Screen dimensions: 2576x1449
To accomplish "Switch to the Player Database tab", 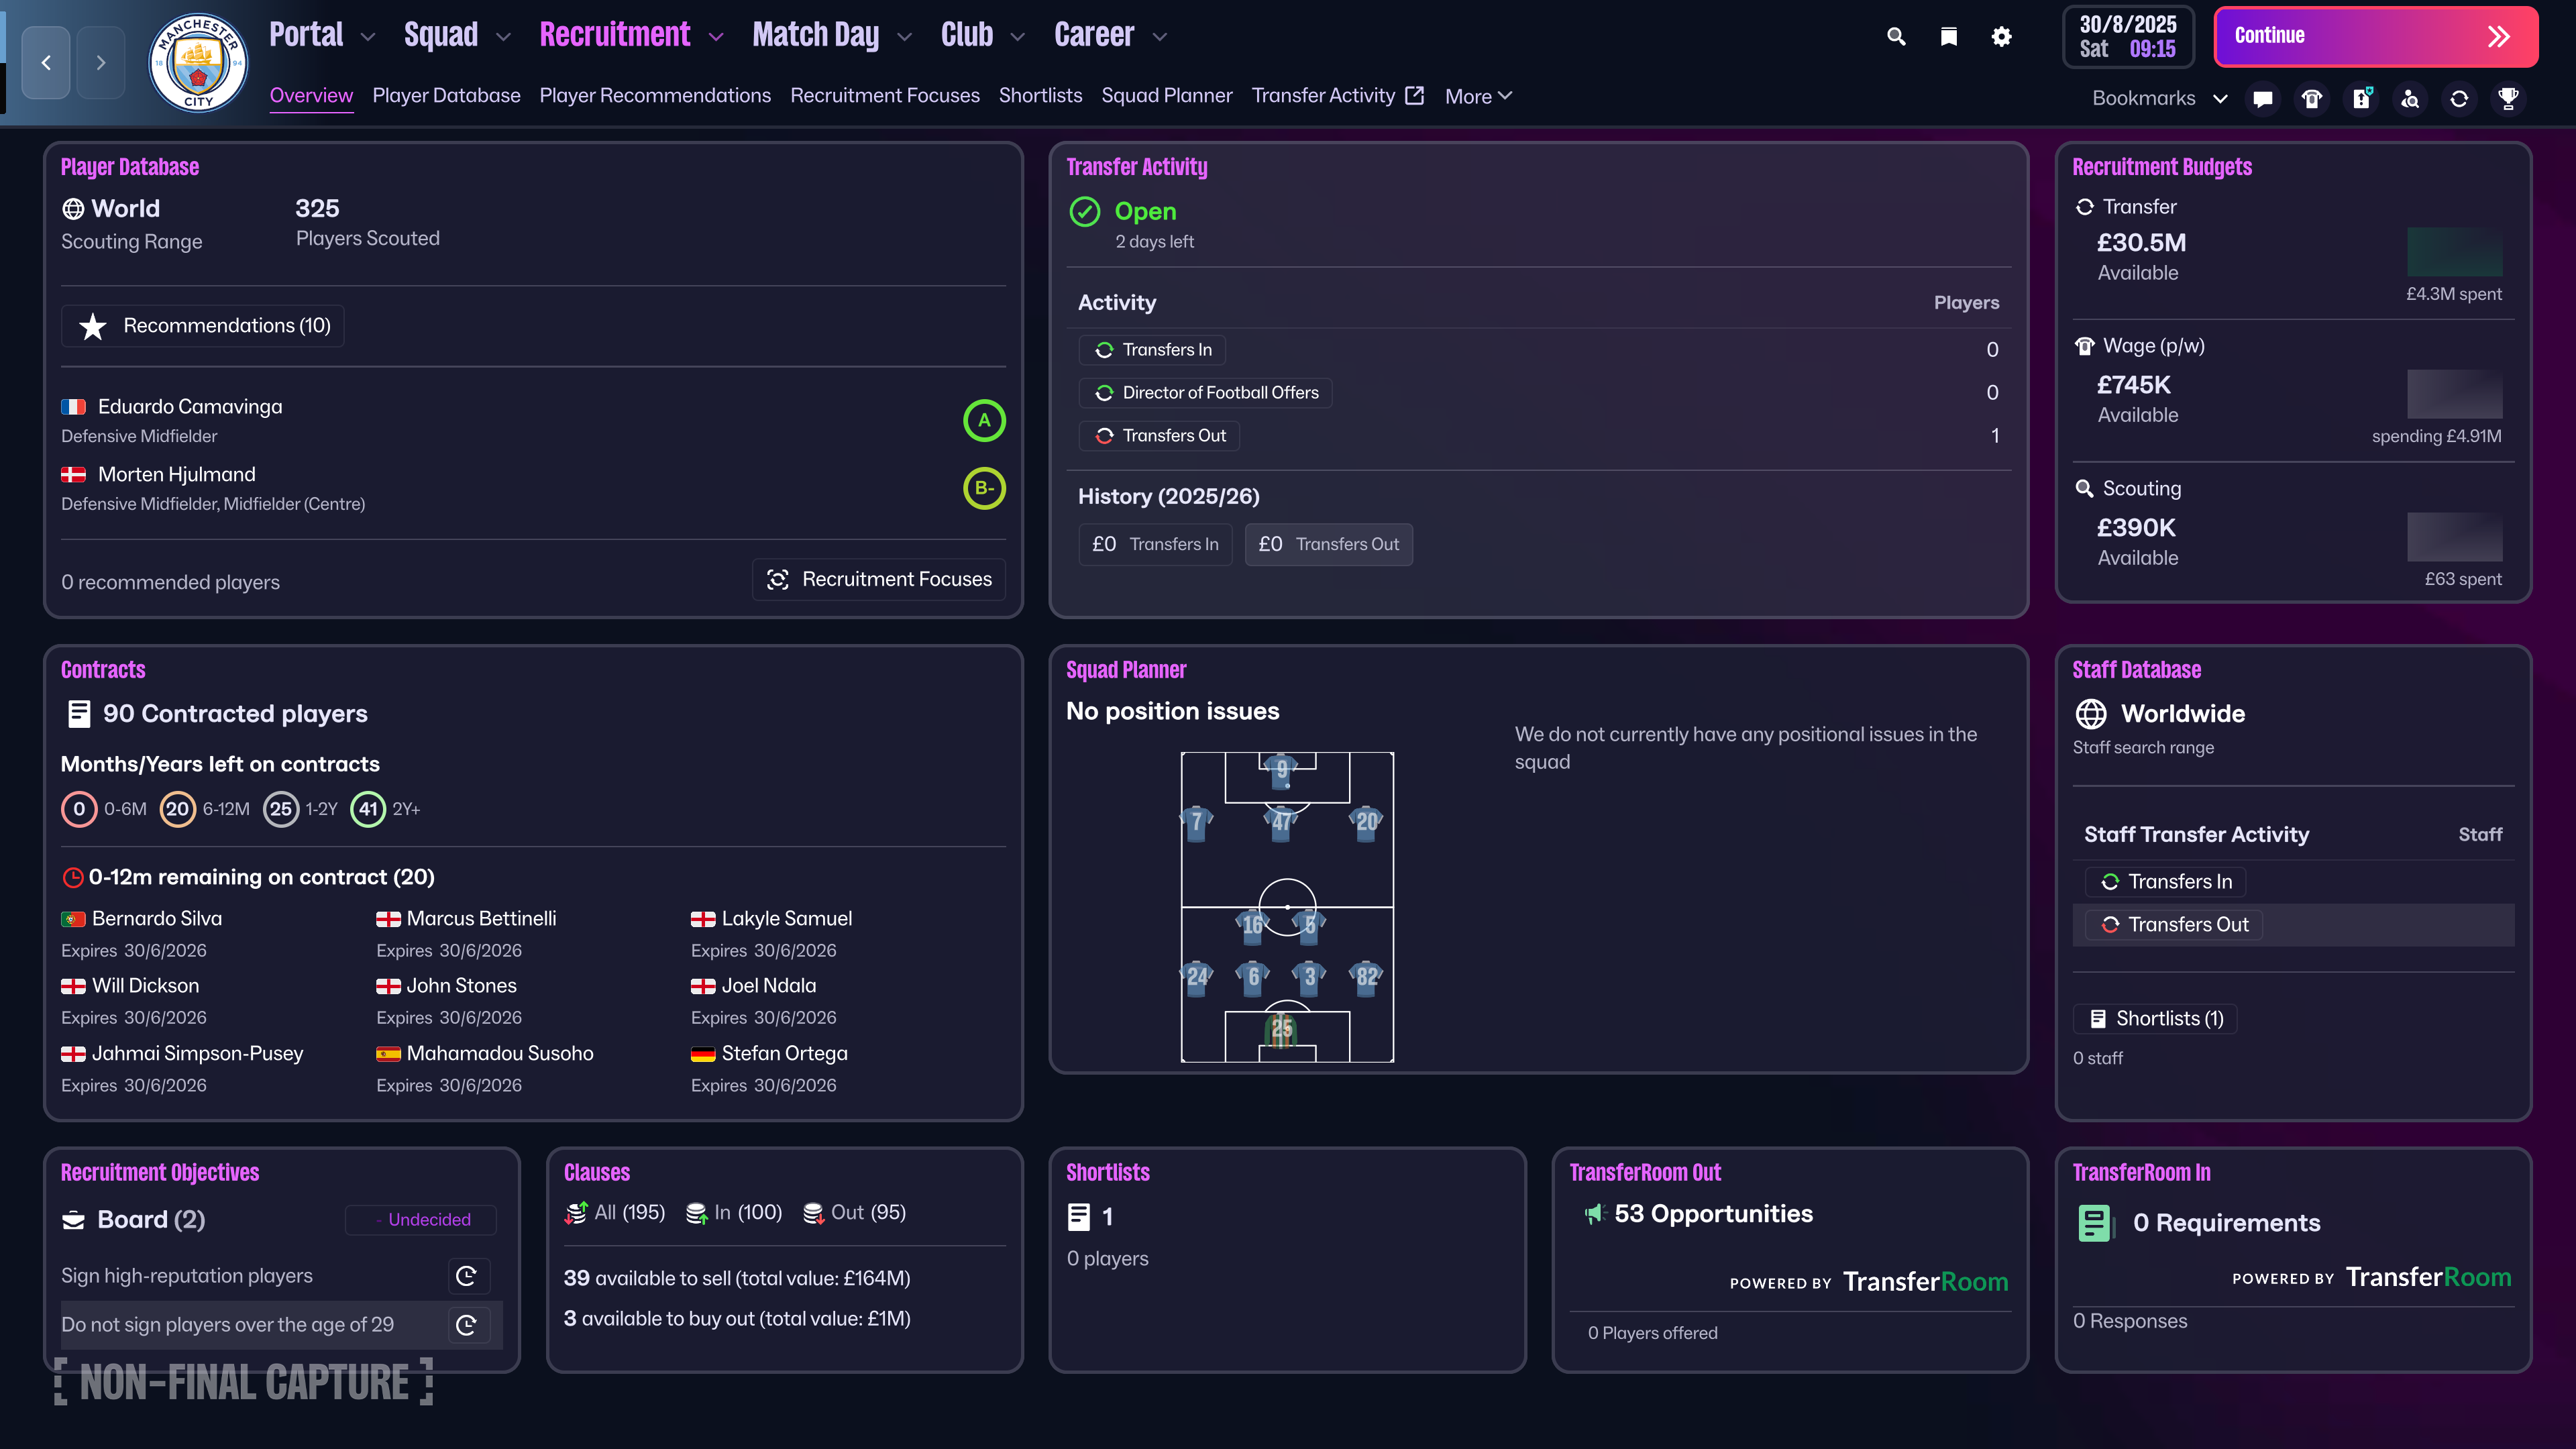I will 446,95.
